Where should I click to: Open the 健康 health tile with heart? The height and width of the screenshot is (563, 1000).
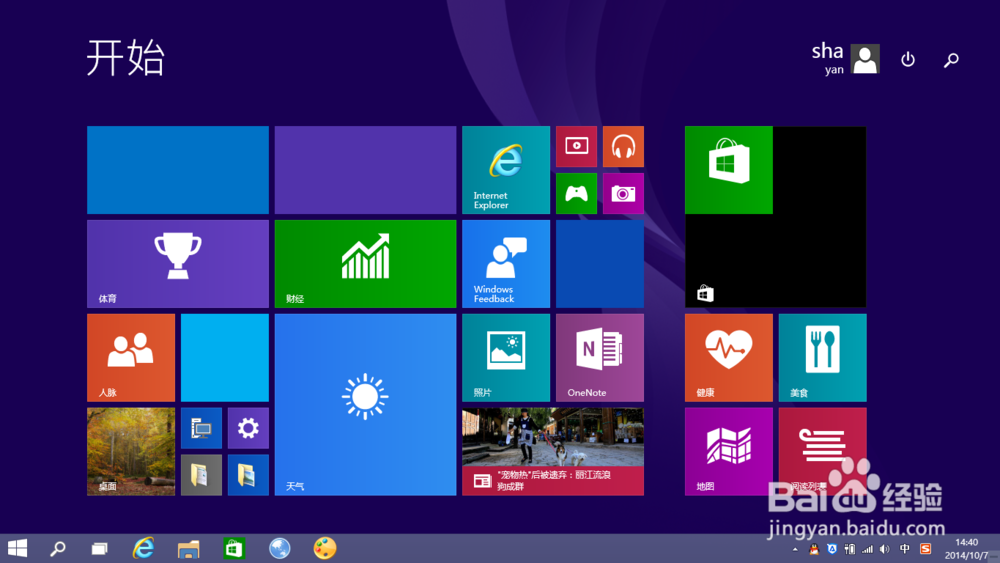click(x=728, y=358)
